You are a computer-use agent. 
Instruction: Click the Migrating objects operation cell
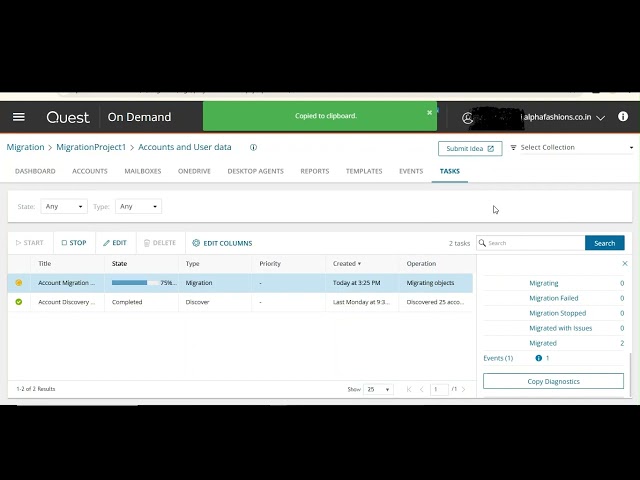point(430,283)
